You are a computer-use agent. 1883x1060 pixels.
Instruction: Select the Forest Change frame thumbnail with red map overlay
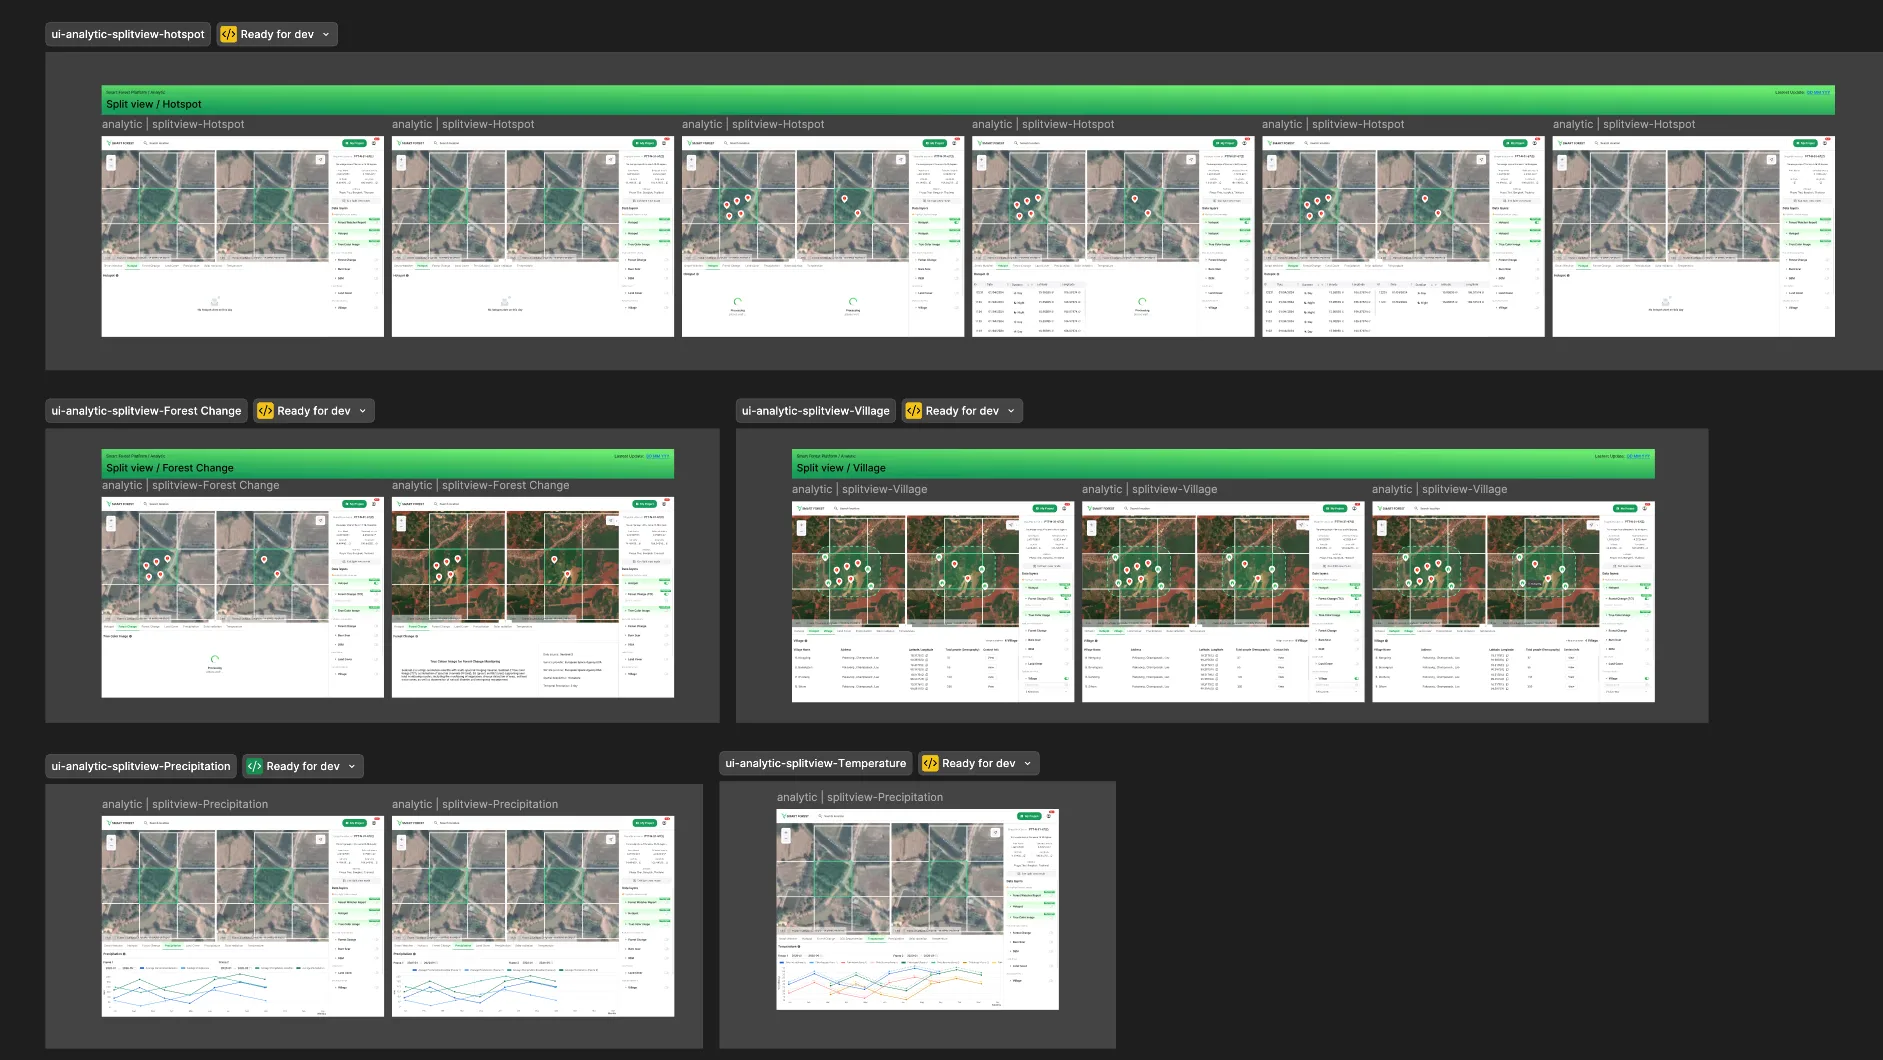(x=533, y=597)
